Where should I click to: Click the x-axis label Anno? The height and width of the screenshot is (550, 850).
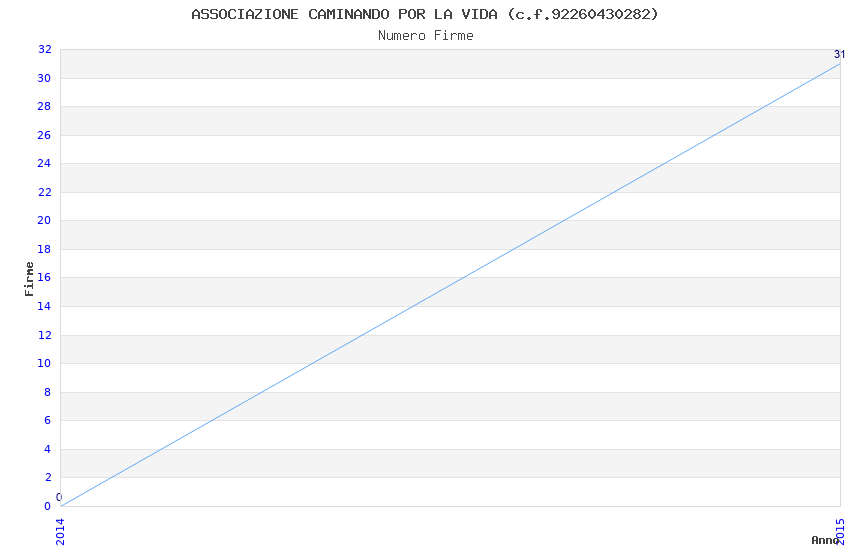(x=825, y=540)
